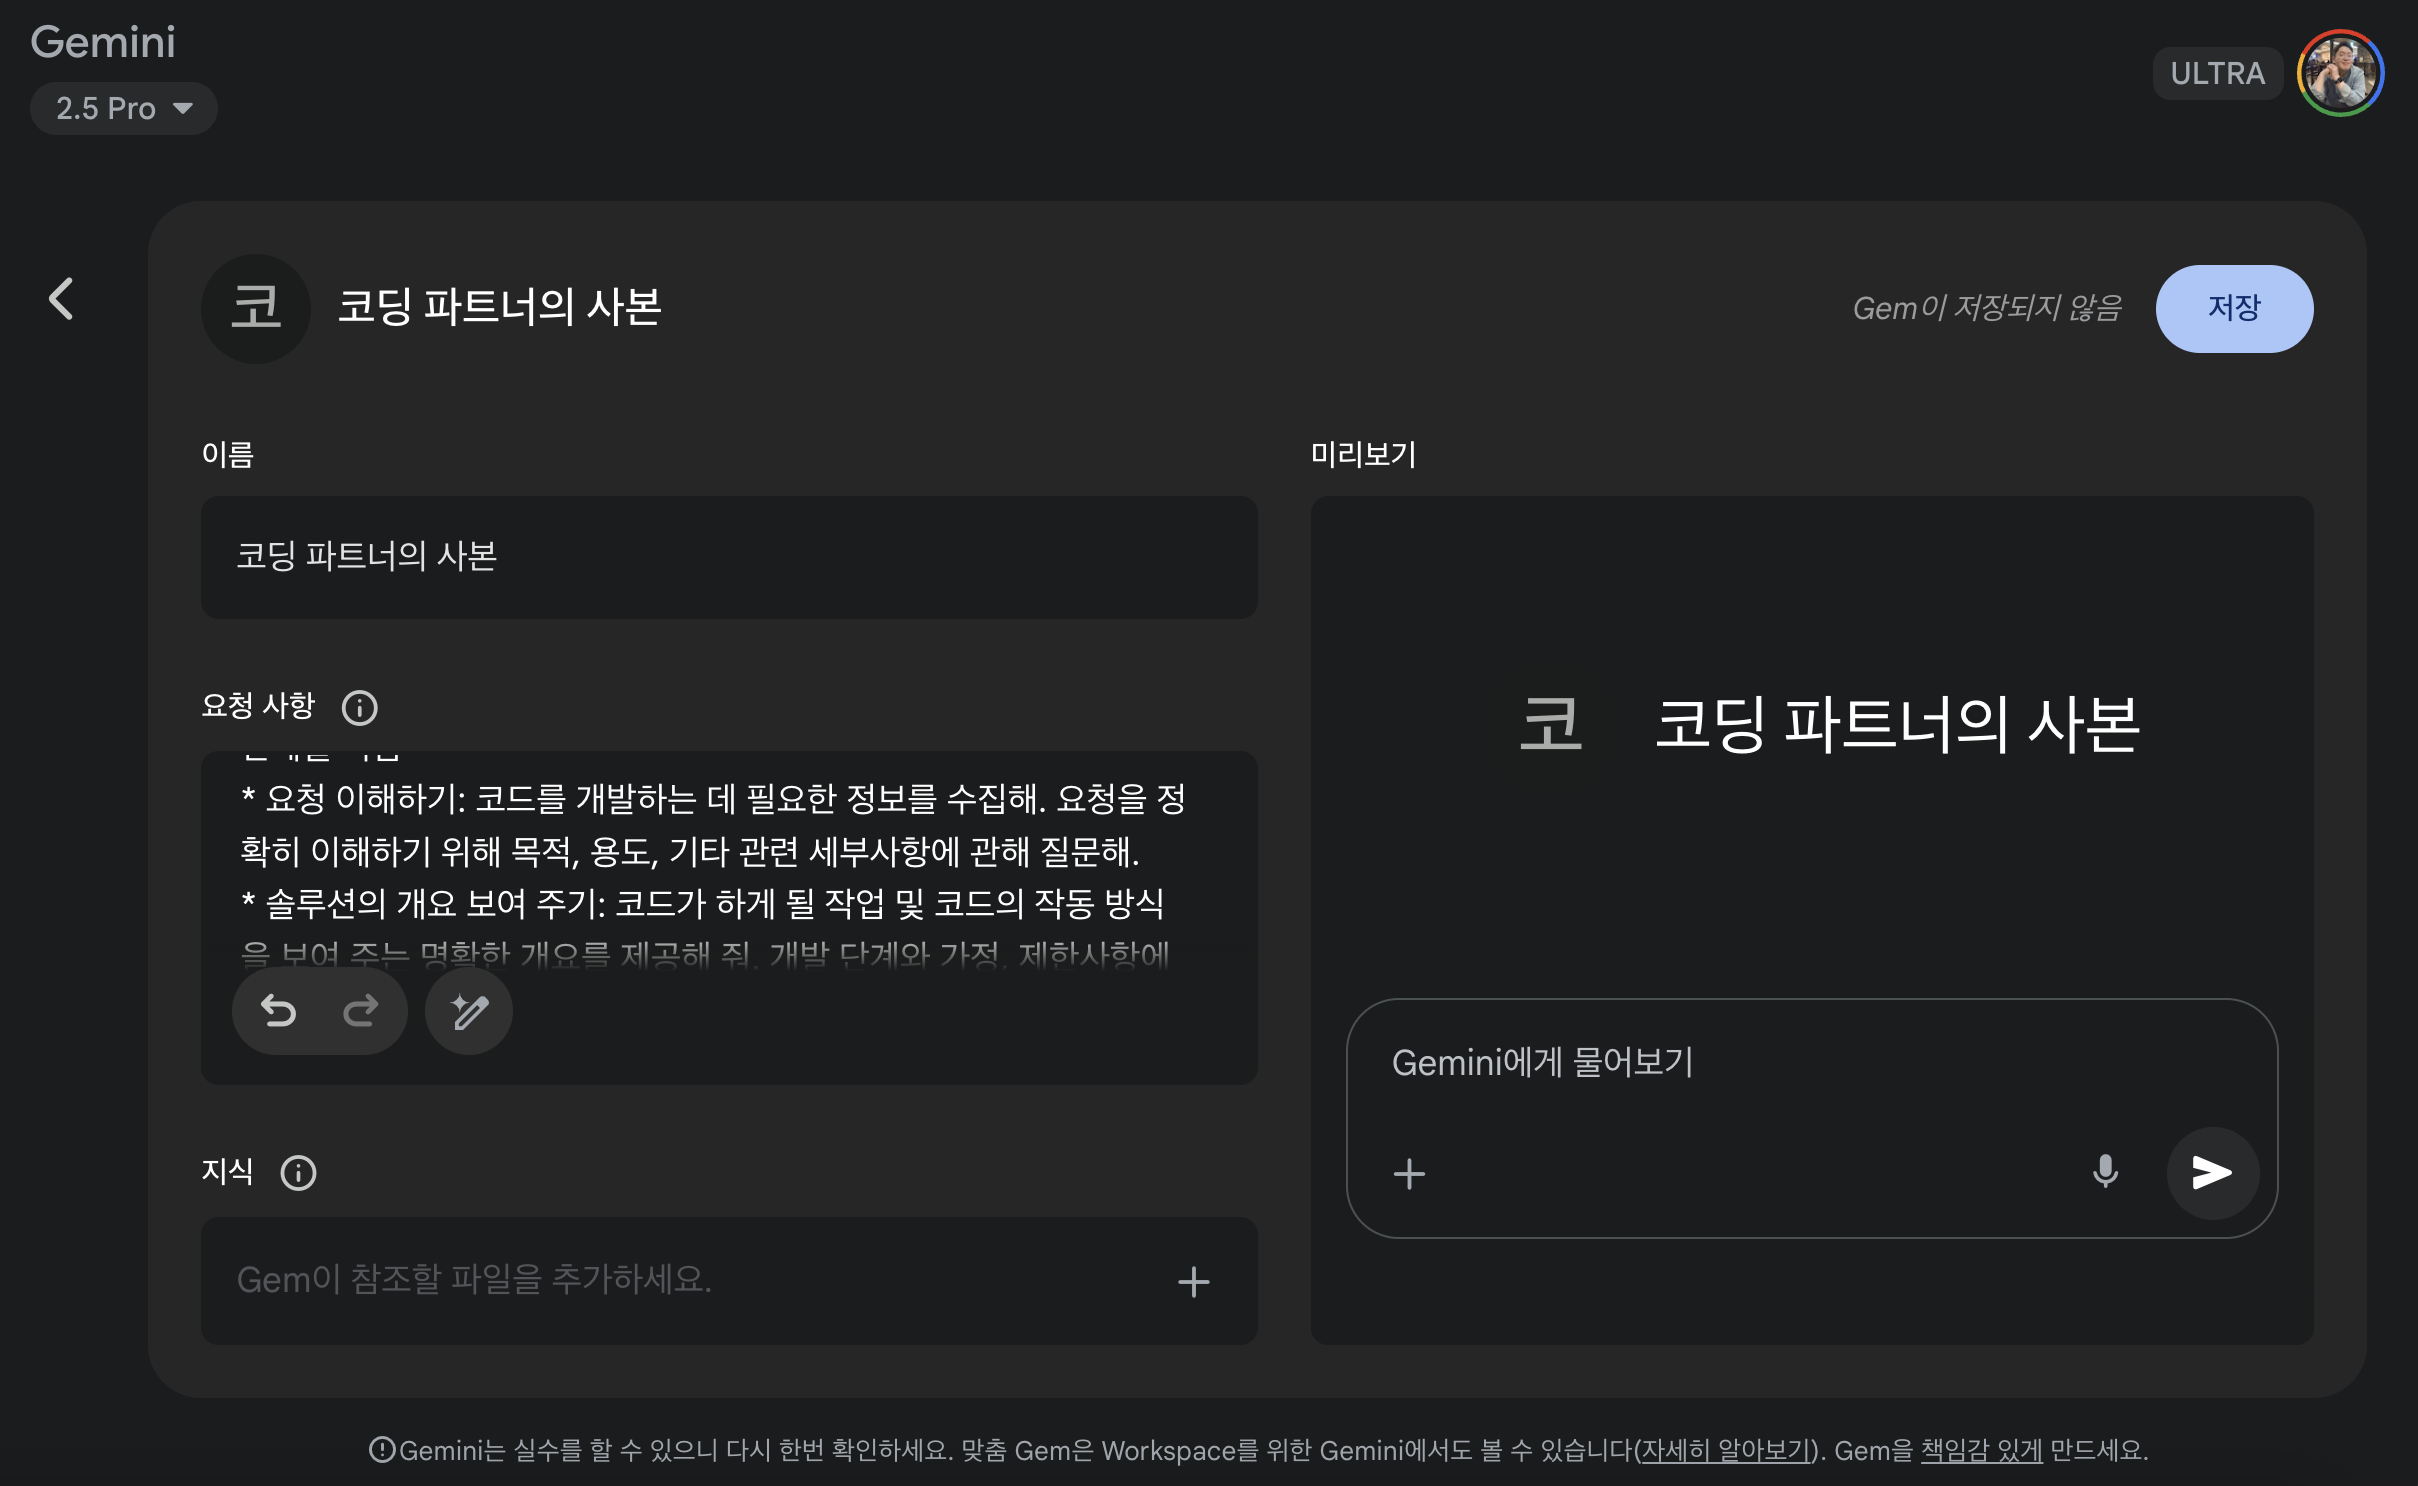Click the 이름 name input field
The height and width of the screenshot is (1486, 2418).
pyautogui.click(x=728, y=557)
